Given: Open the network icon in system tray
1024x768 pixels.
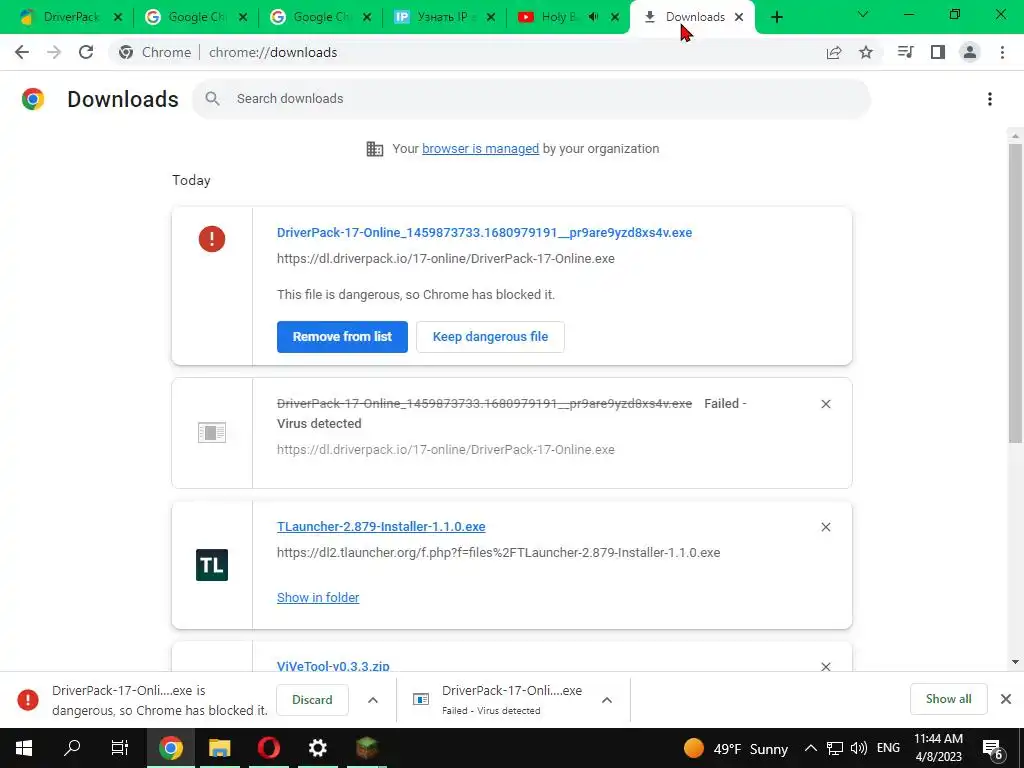Looking at the screenshot, I should pyautogui.click(x=835, y=748).
